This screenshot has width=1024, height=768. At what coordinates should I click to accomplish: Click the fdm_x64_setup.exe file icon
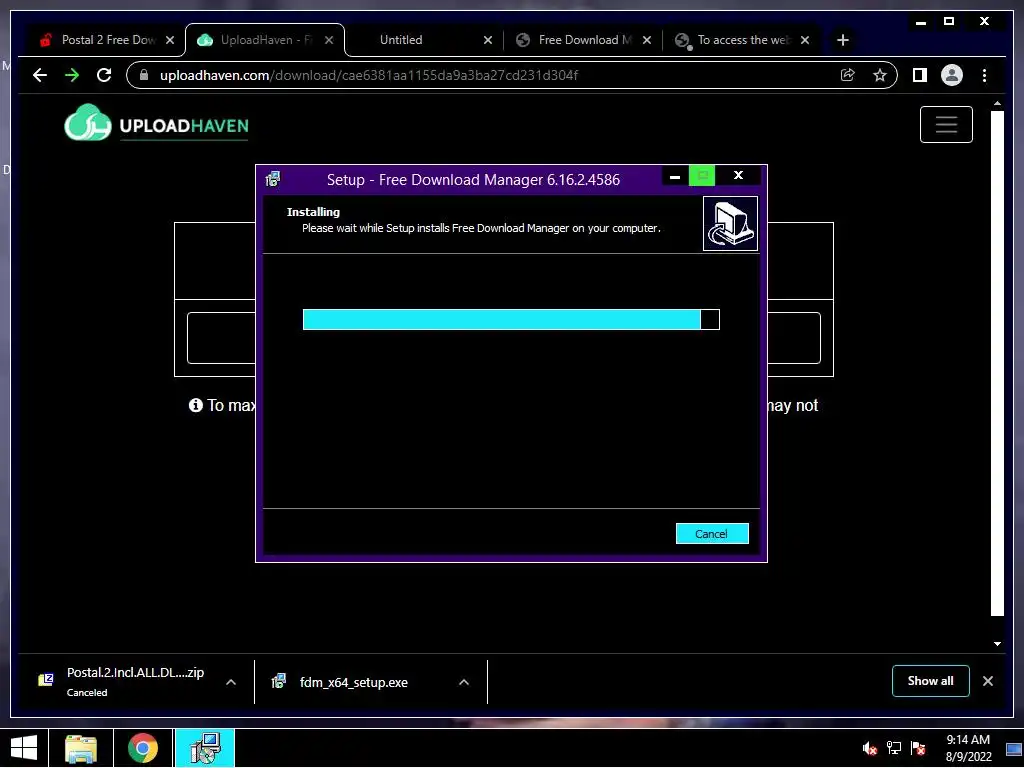tap(279, 682)
